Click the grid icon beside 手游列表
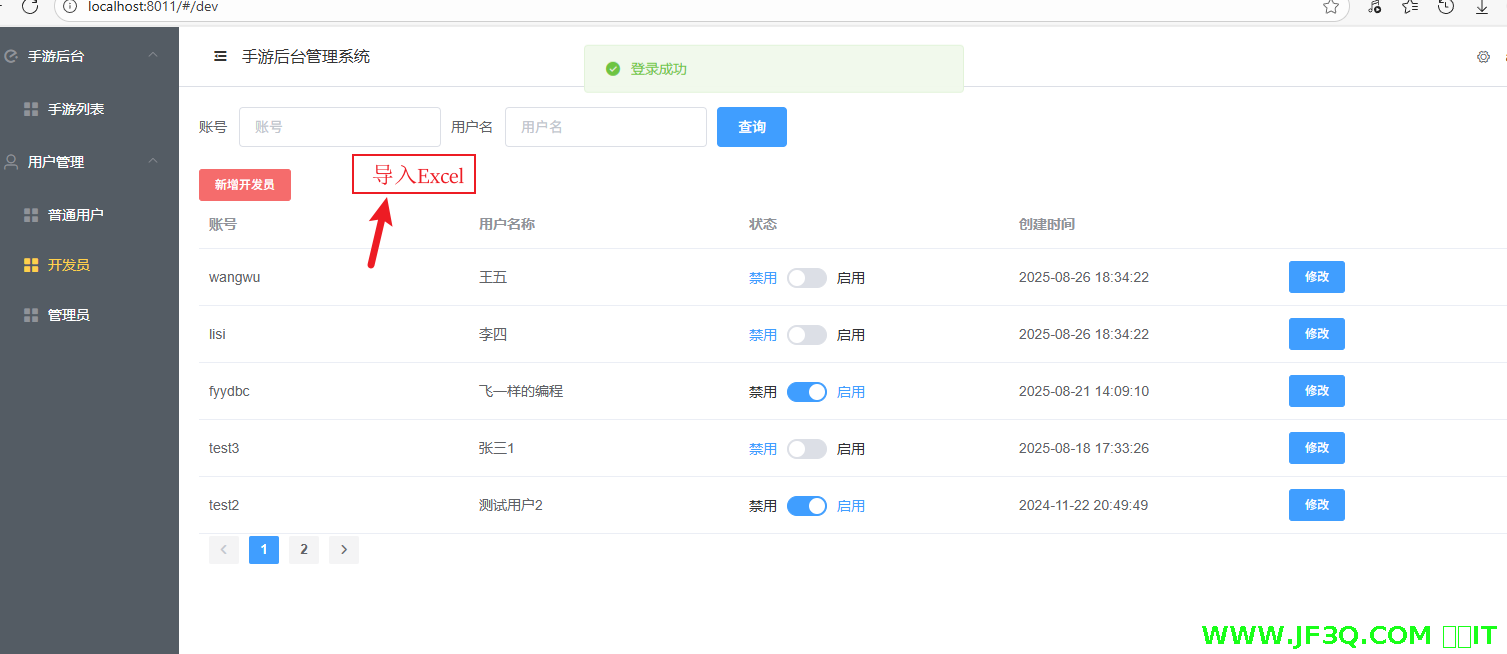 [x=31, y=109]
